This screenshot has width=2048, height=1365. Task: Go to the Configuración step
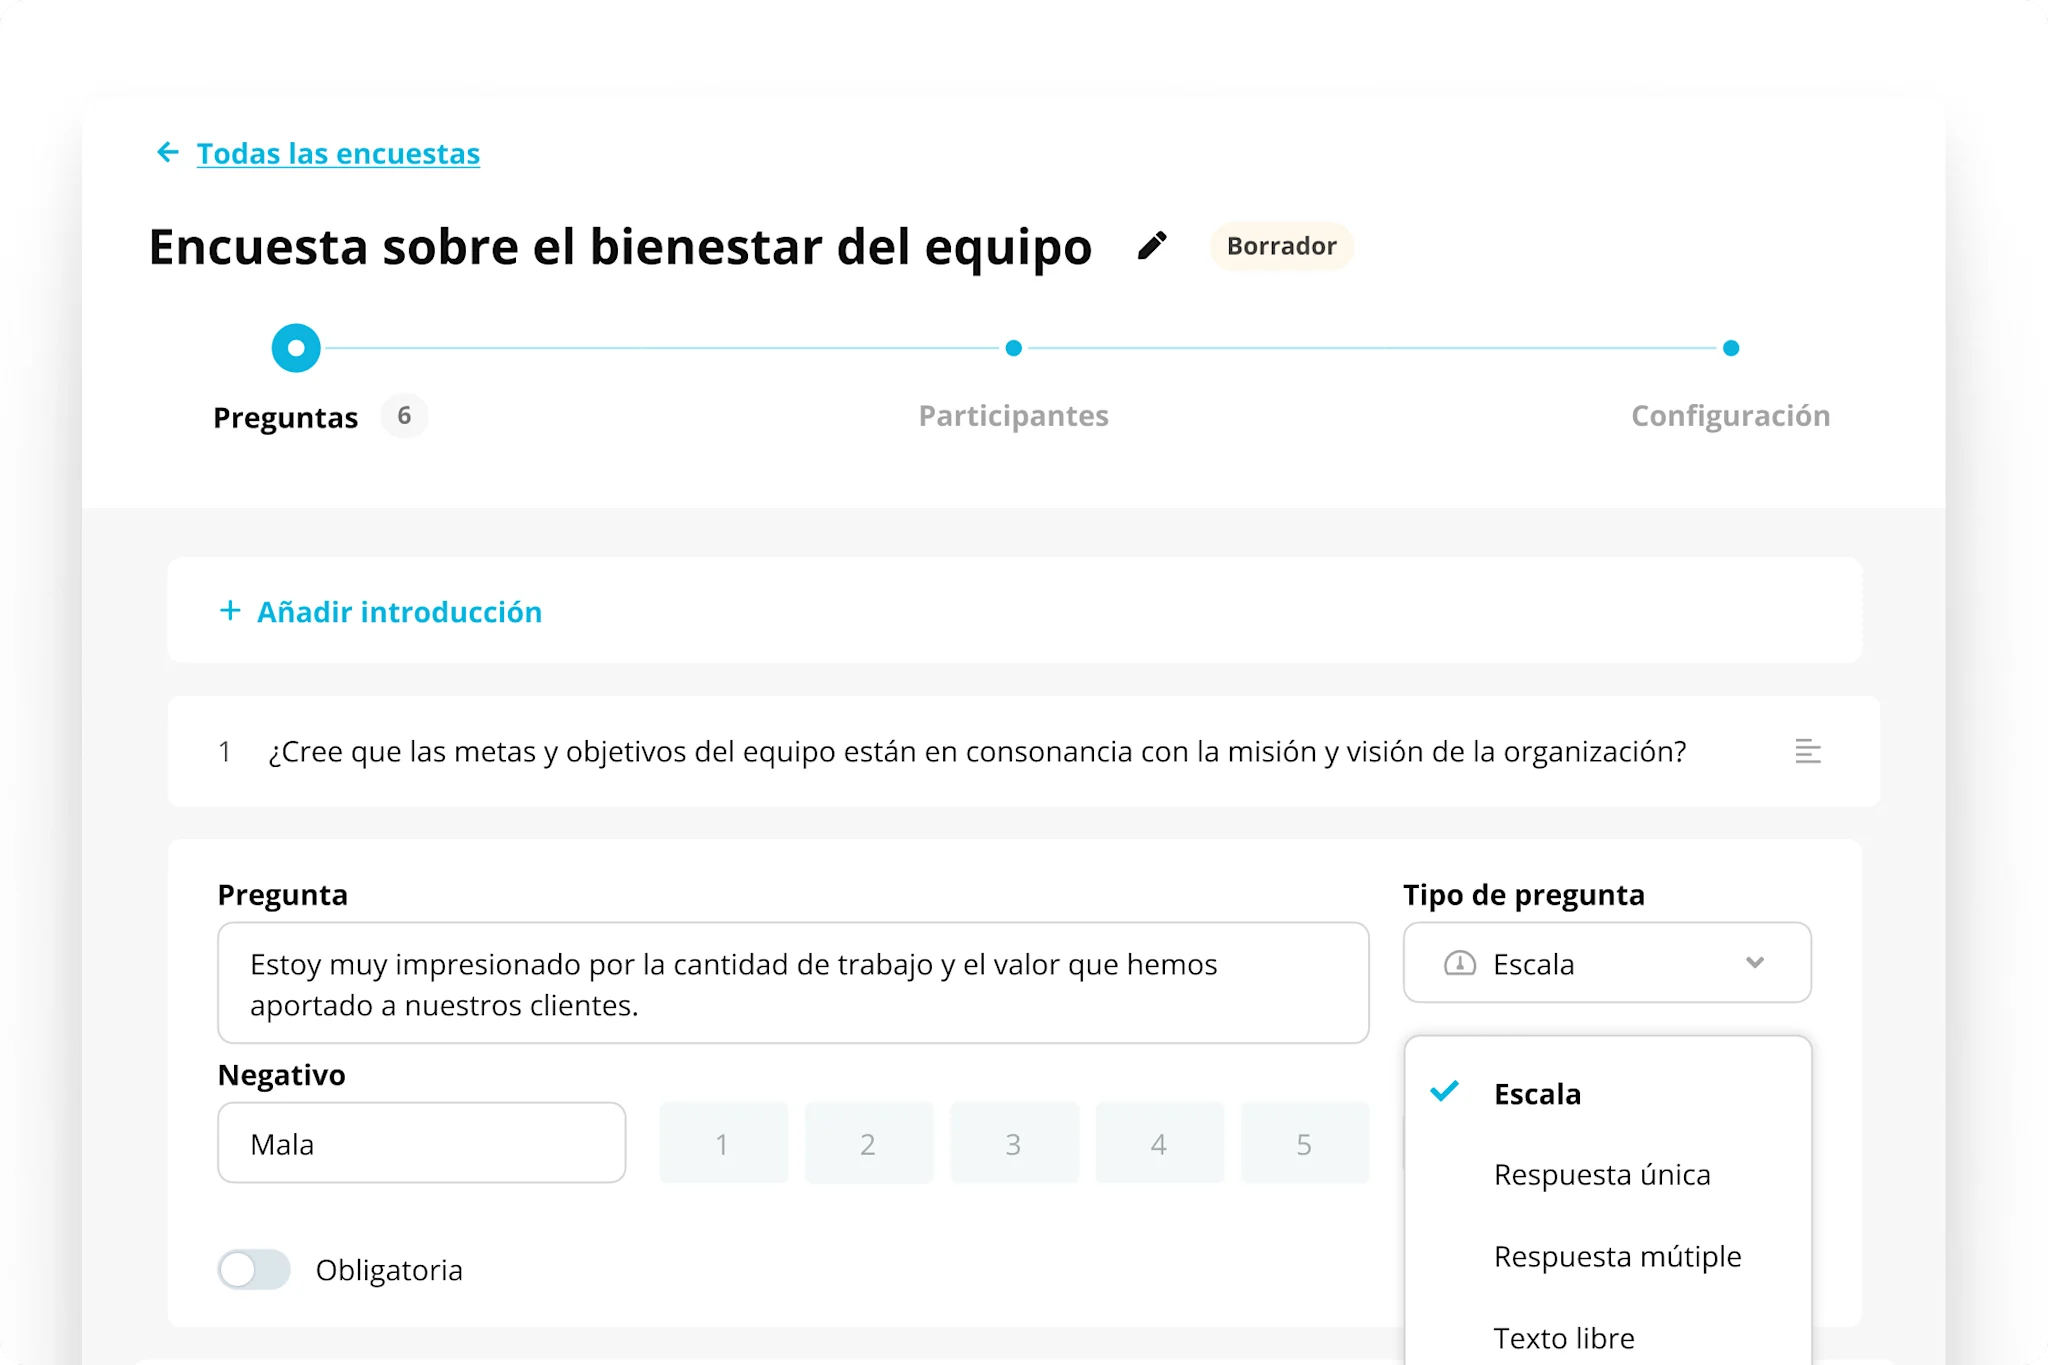click(1730, 415)
